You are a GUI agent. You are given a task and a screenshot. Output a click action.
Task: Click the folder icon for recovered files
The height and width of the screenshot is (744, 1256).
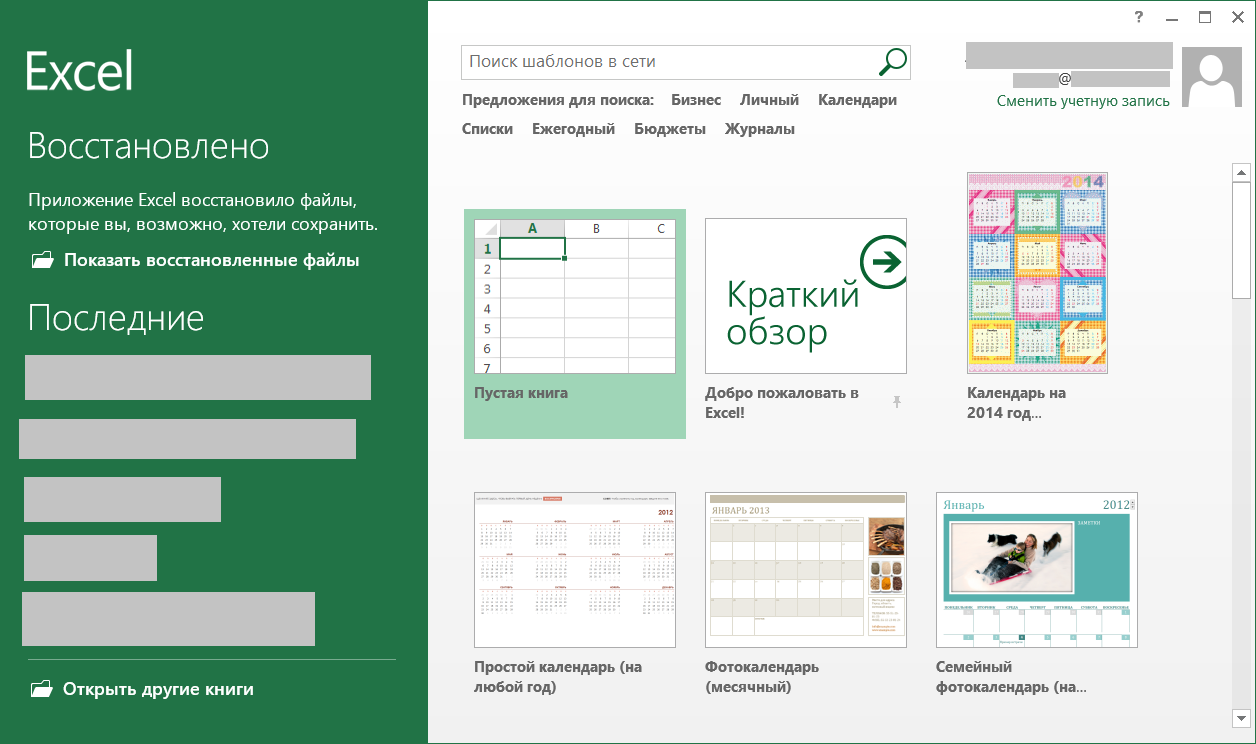(x=42, y=260)
